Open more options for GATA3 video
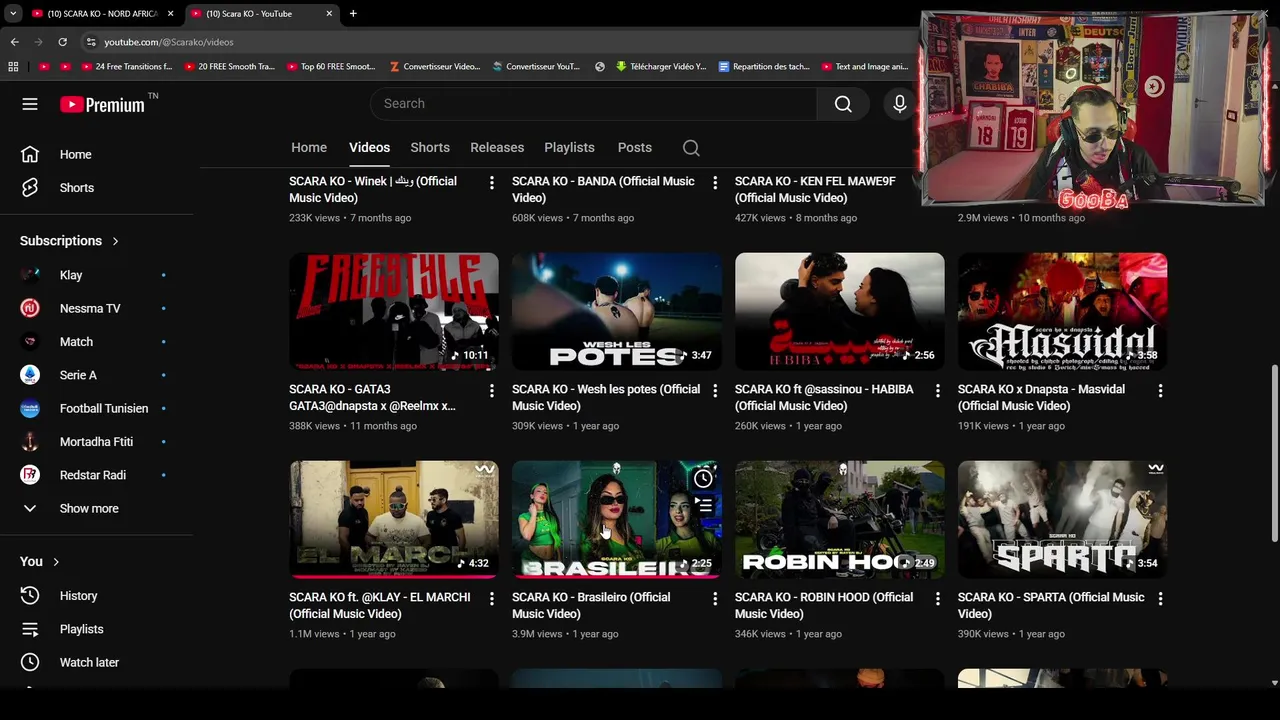Viewport: 1280px width, 720px height. click(491, 391)
